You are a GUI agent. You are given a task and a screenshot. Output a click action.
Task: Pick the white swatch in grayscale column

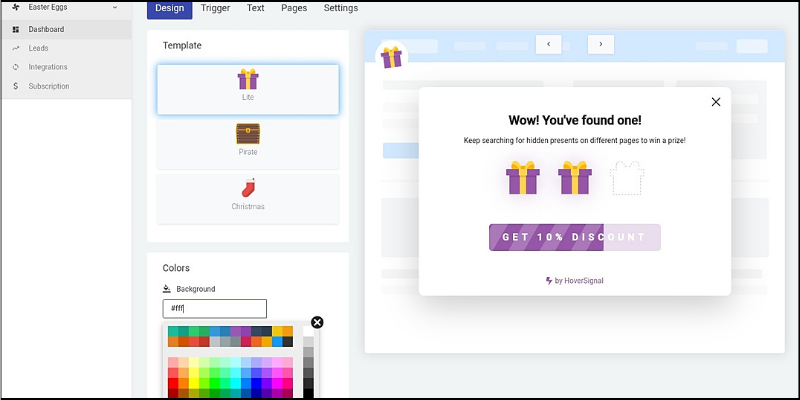click(x=308, y=332)
